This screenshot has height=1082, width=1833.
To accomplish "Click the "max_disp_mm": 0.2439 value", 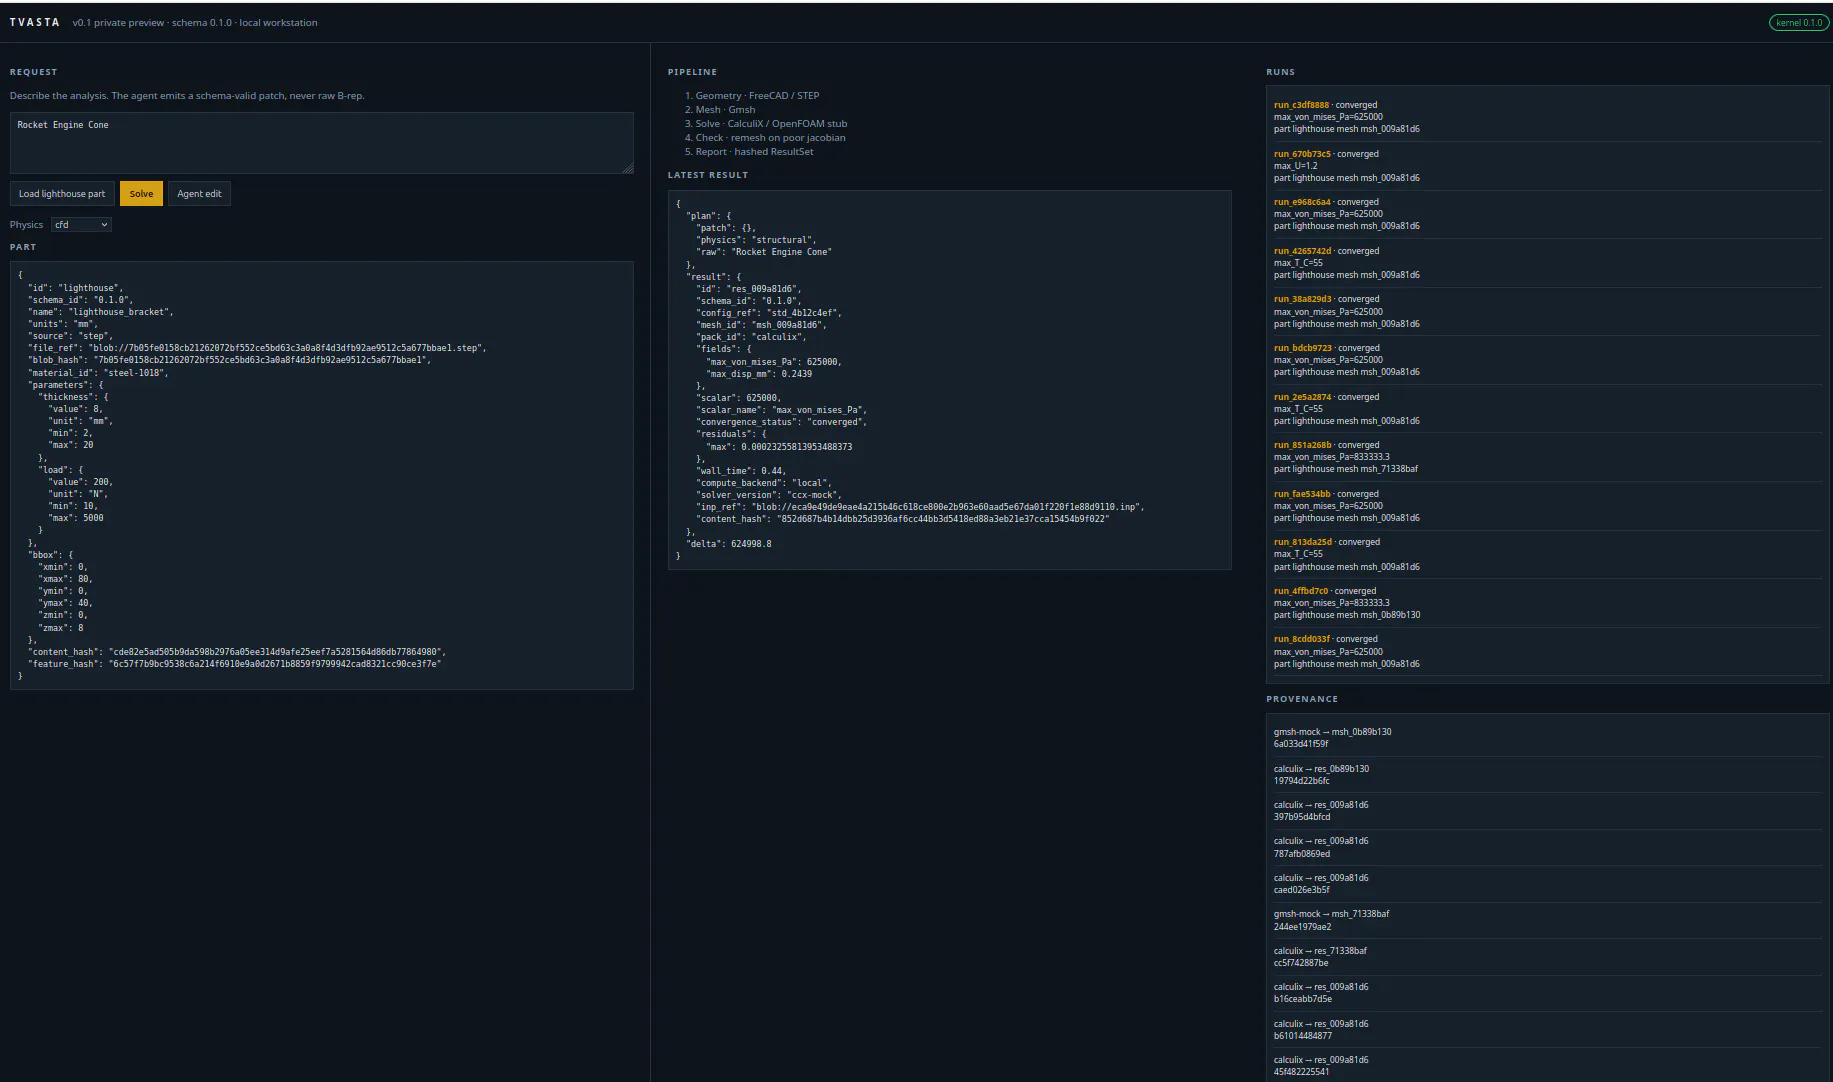I will coord(759,374).
